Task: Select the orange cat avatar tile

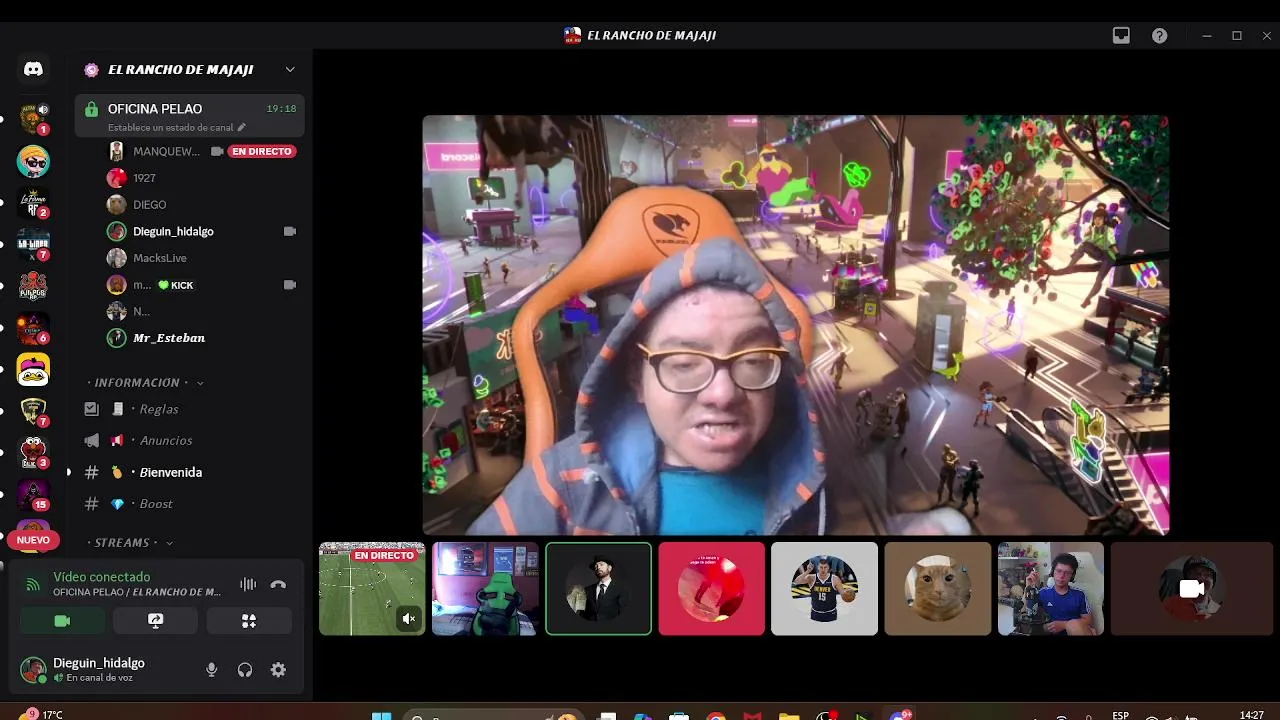Action: tap(938, 589)
